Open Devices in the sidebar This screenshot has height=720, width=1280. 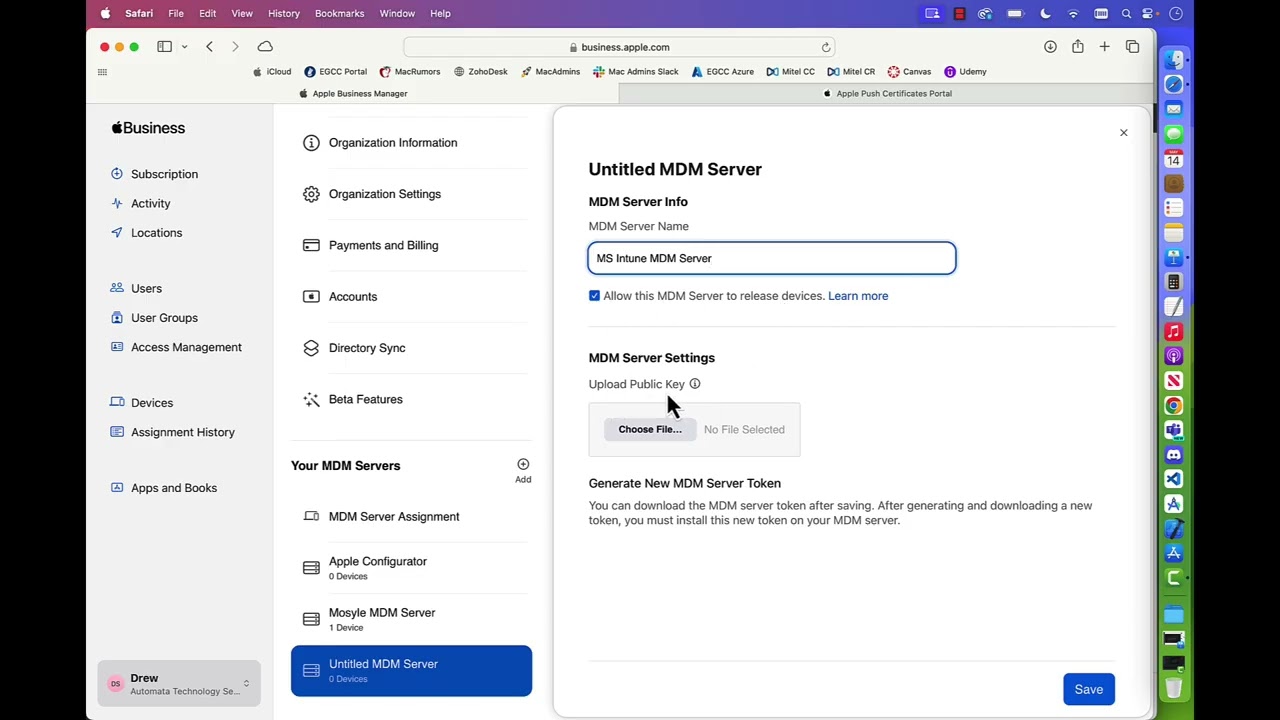[x=142, y=403]
